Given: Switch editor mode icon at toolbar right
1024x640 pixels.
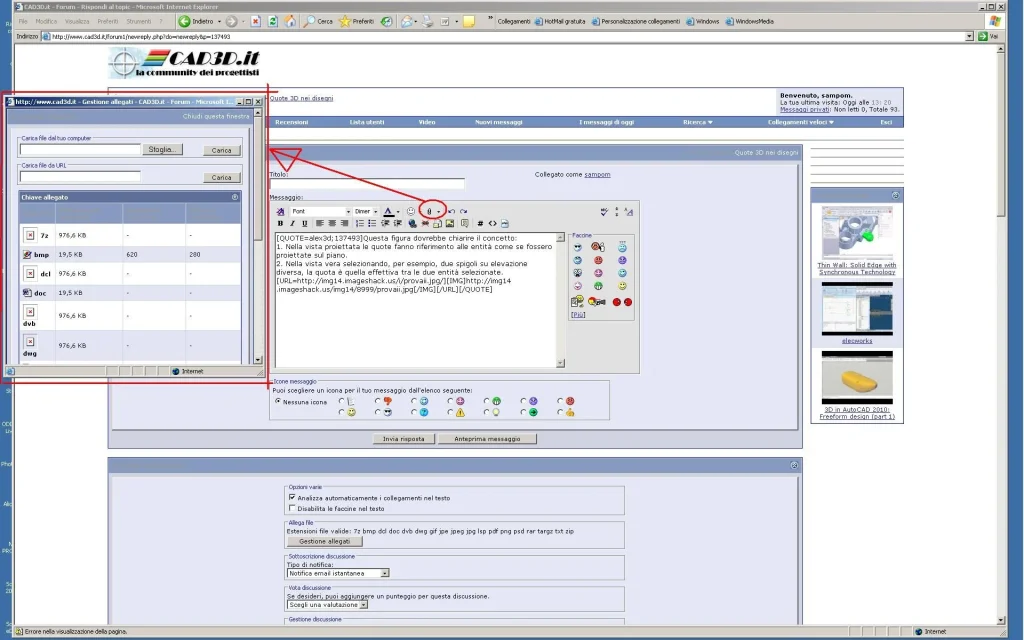Looking at the screenshot, I should [x=628, y=212].
